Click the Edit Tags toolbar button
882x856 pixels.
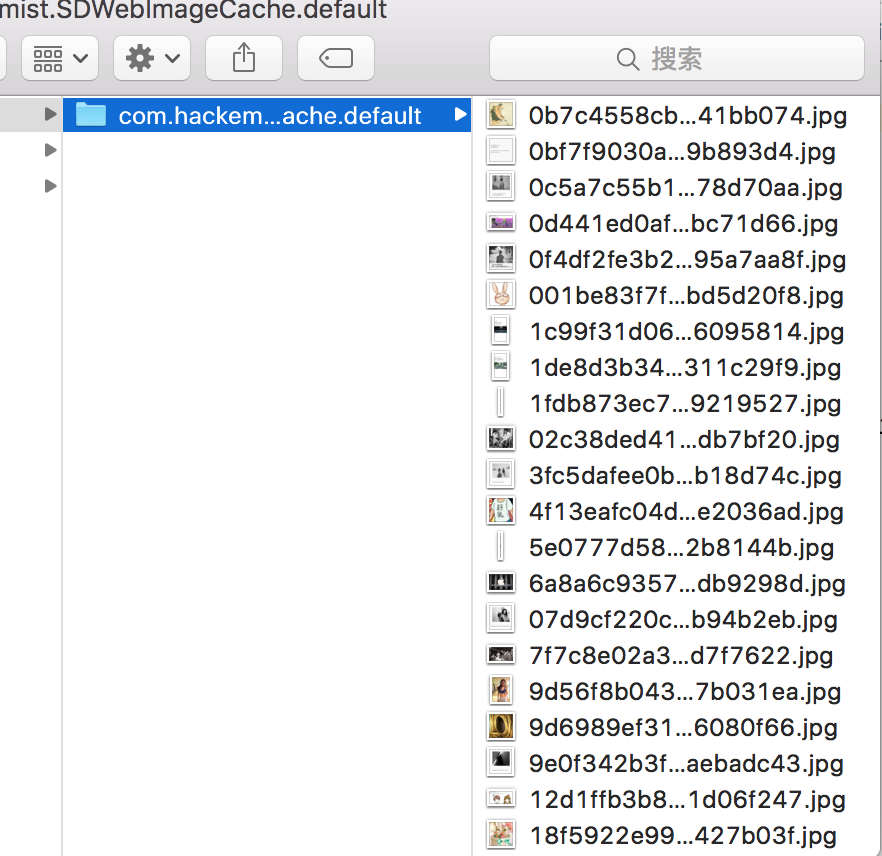coord(336,58)
